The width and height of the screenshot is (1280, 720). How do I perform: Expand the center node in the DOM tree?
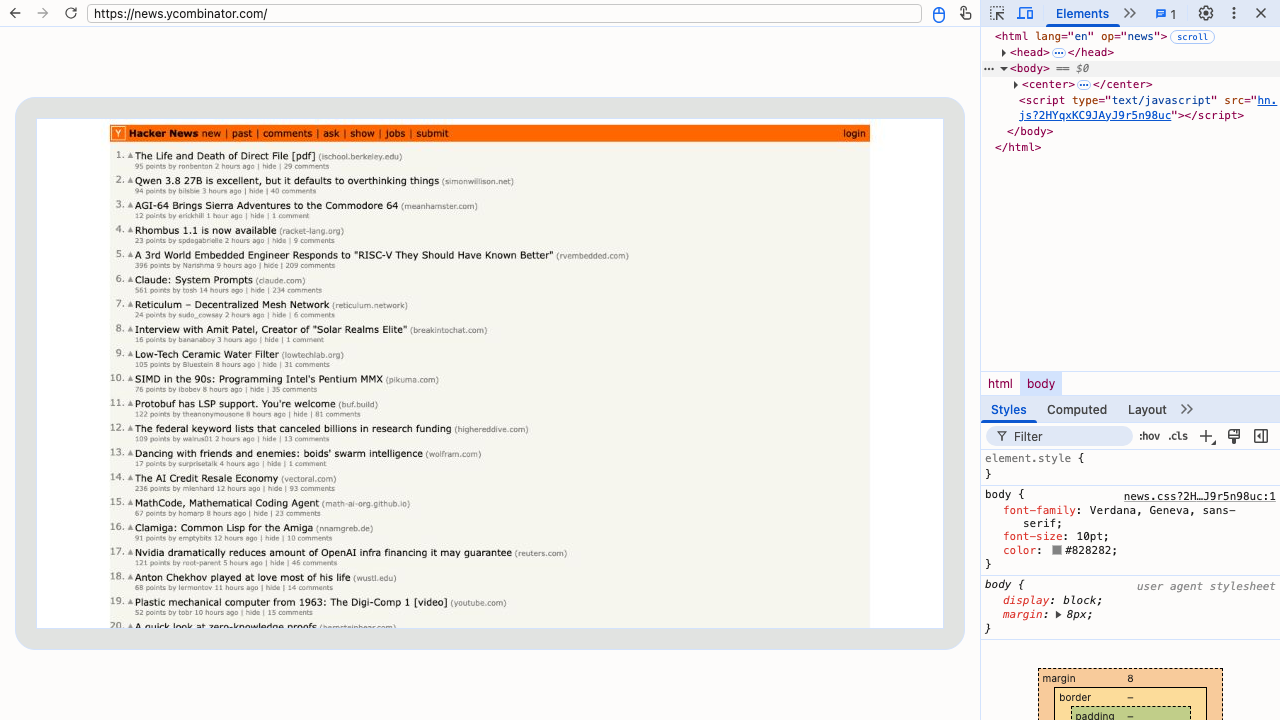tap(1016, 85)
